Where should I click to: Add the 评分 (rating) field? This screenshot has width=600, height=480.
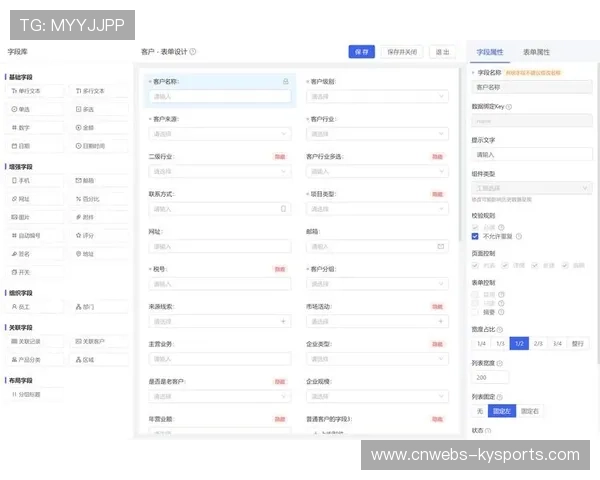(99, 235)
